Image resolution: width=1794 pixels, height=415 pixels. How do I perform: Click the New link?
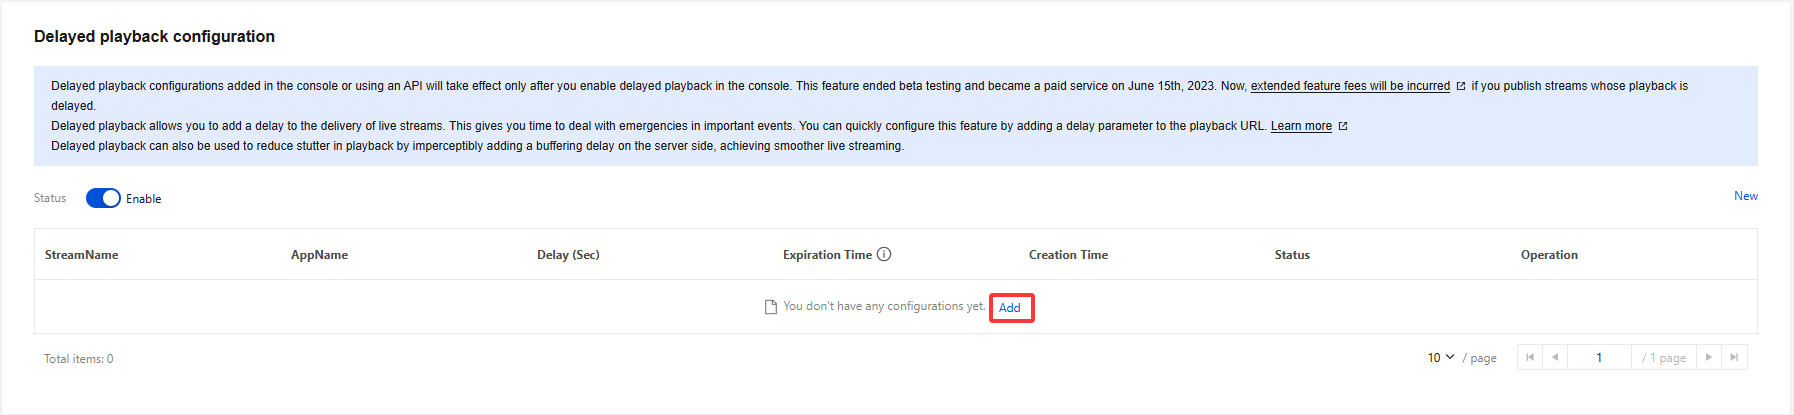click(1745, 196)
